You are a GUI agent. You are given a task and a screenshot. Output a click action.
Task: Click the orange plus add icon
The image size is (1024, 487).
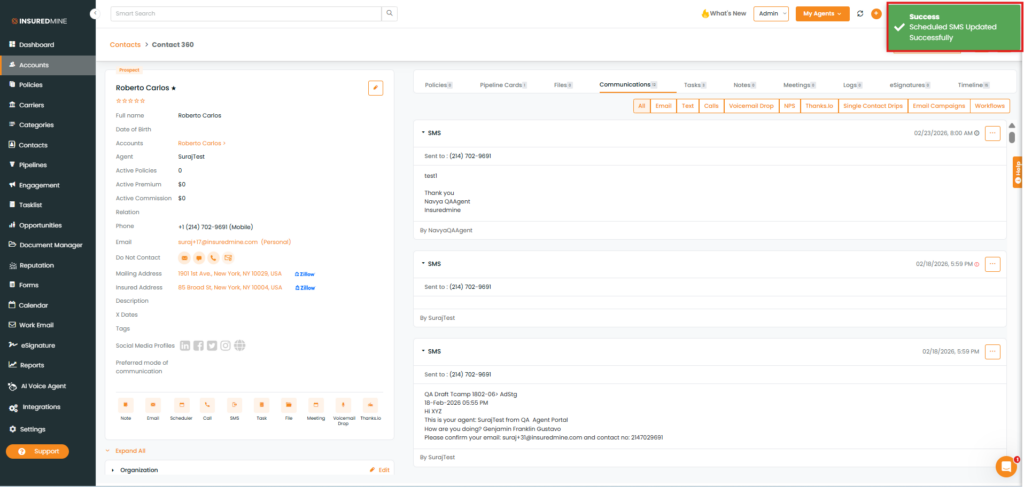click(x=876, y=14)
